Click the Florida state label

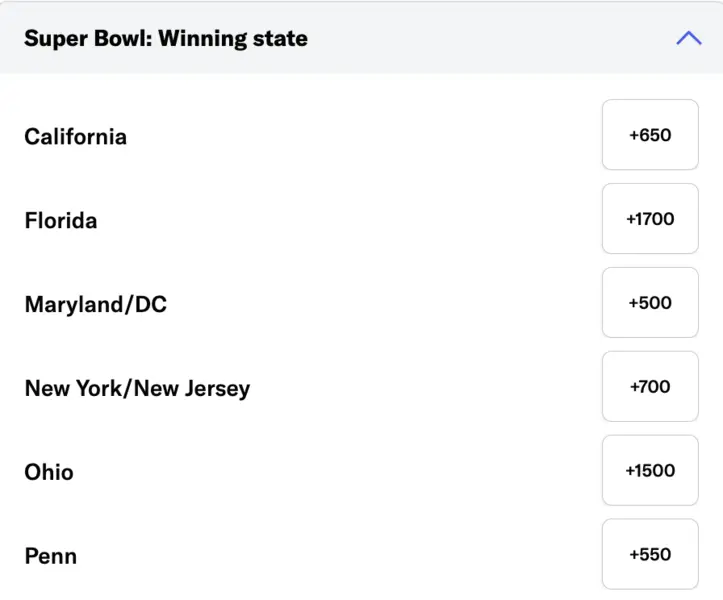point(61,220)
